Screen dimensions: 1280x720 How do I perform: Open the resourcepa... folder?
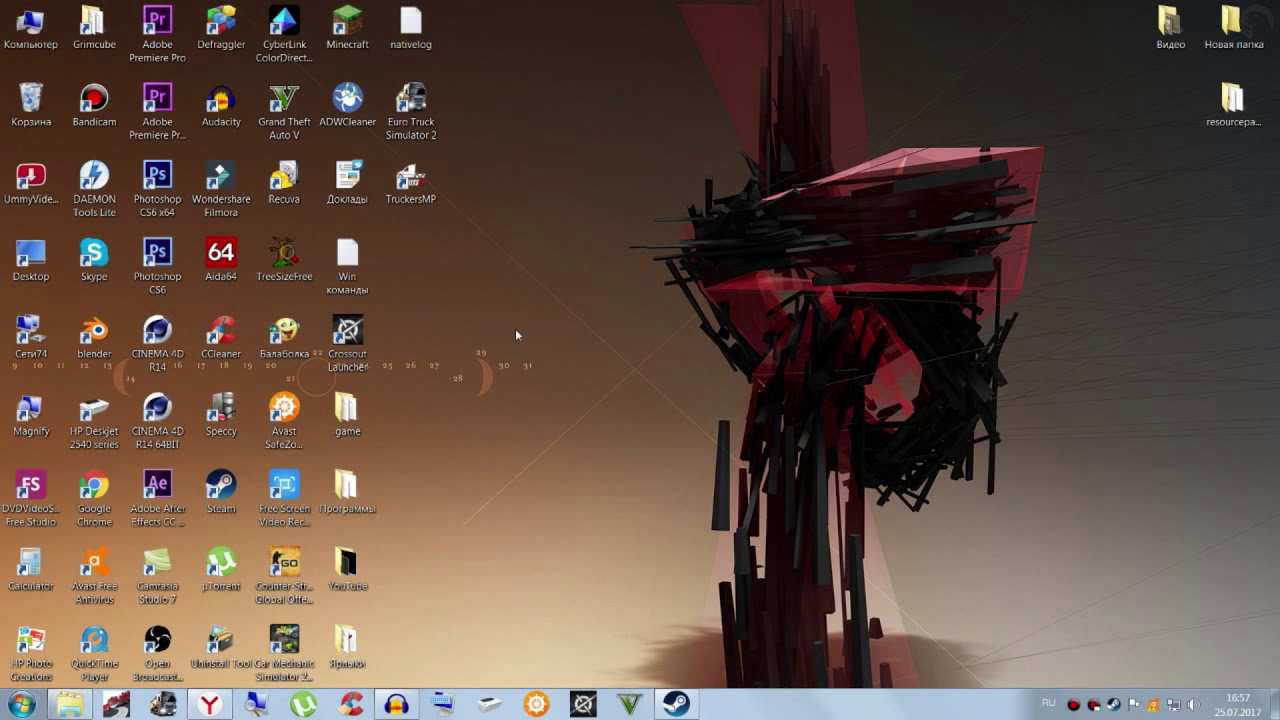pos(1233,106)
